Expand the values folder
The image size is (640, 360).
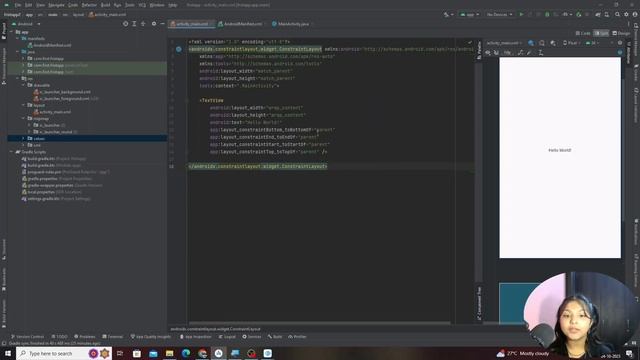pyautogui.click(x=24, y=139)
